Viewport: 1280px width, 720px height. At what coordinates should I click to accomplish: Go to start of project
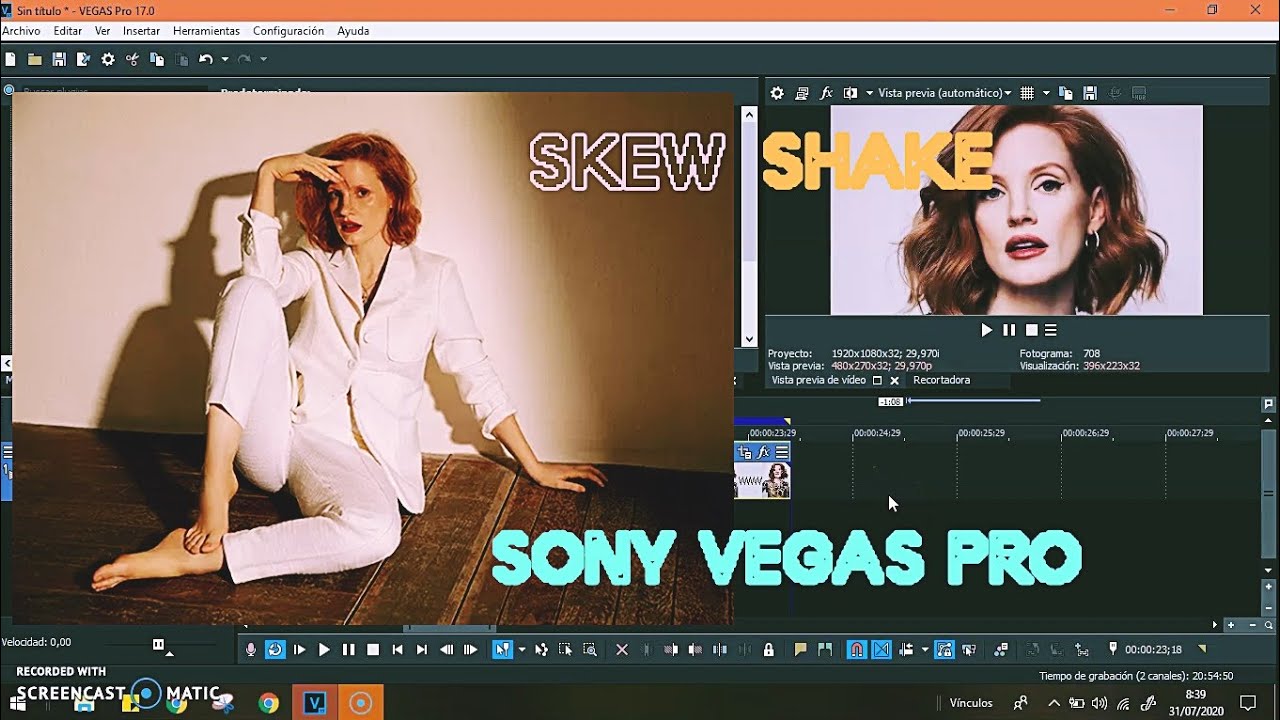397,650
